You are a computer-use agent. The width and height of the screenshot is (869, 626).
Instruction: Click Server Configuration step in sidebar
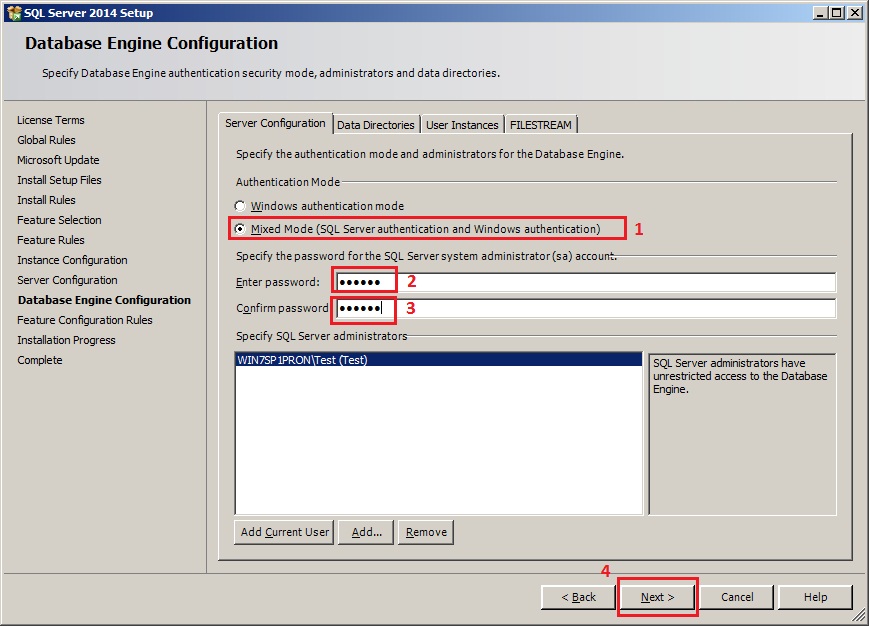pyautogui.click(x=67, y=280)
